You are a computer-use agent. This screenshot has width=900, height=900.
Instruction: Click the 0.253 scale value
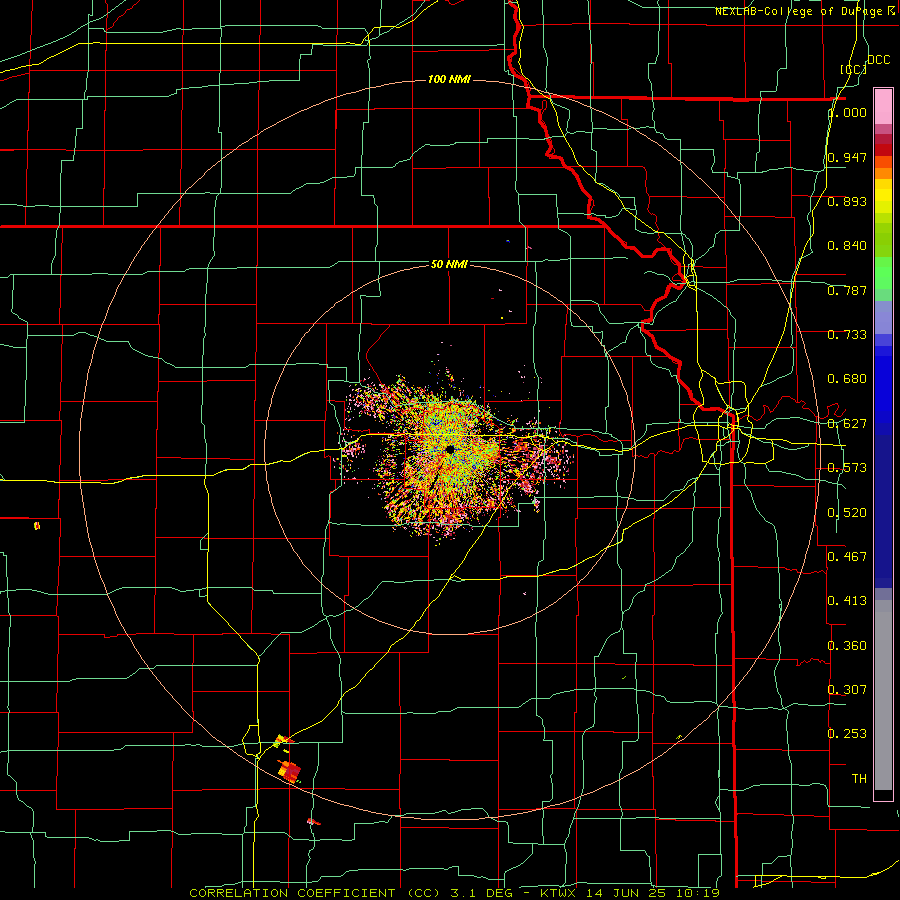click(x=847, y=734)
